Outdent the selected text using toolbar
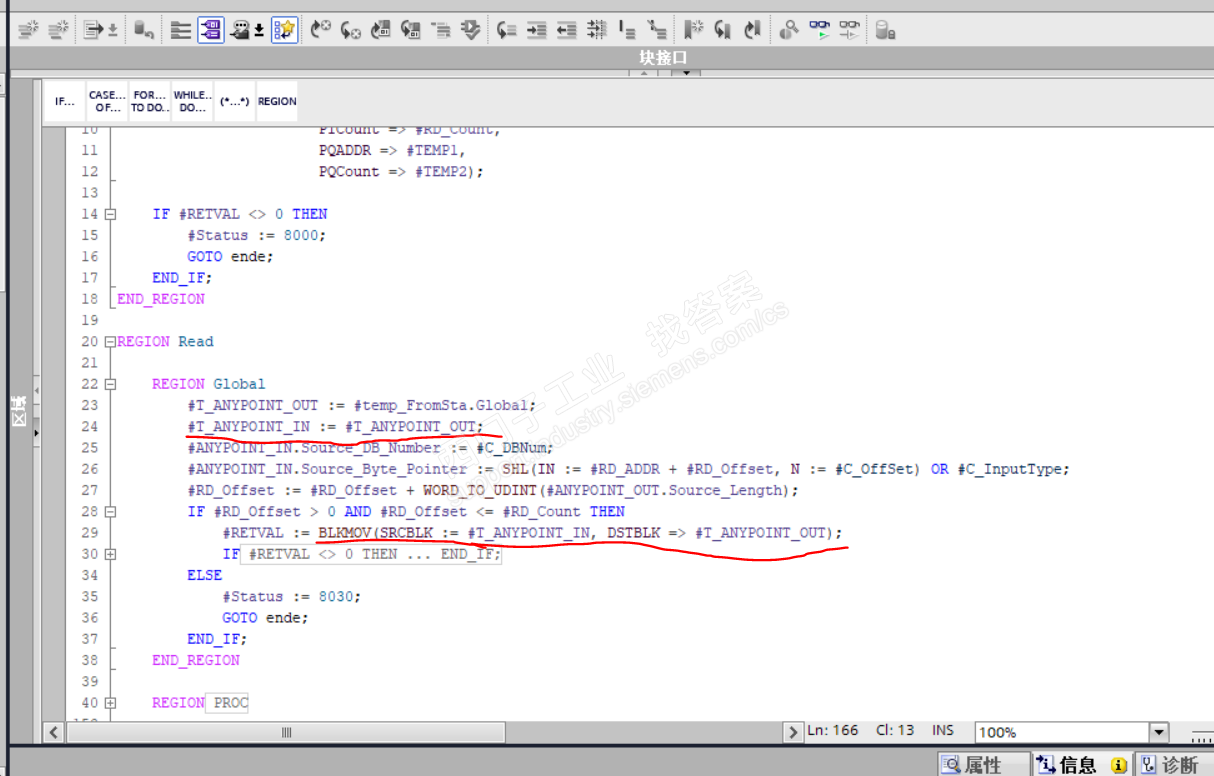The height and width of the screenshot is (776, 1214). [x=567, y=30]
